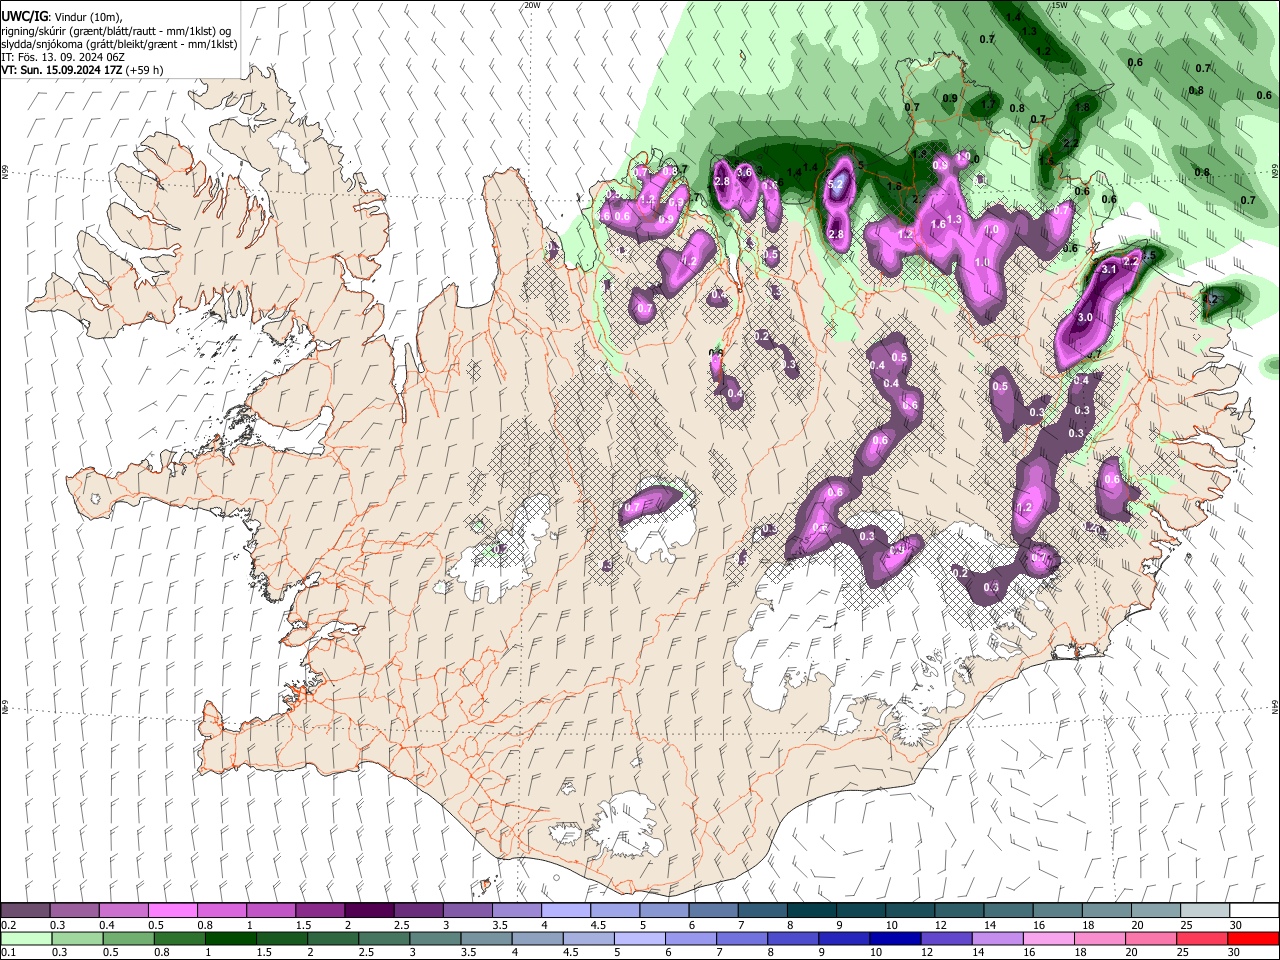Click the bright pink 0.5 snow-scale swatch

coord(172,910)
